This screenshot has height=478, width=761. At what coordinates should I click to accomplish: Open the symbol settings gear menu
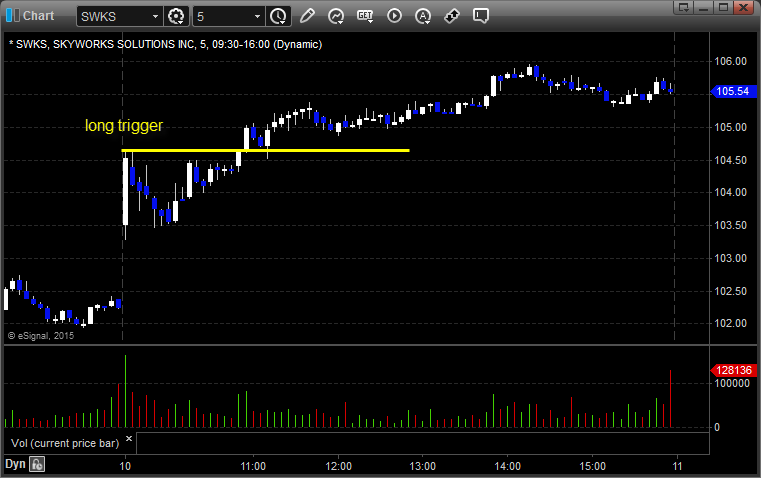(x=176, y=16)
